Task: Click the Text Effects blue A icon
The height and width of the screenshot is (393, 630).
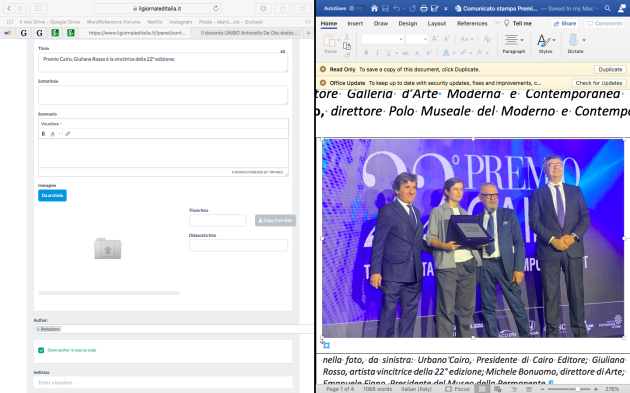Action: click(446, 53)
